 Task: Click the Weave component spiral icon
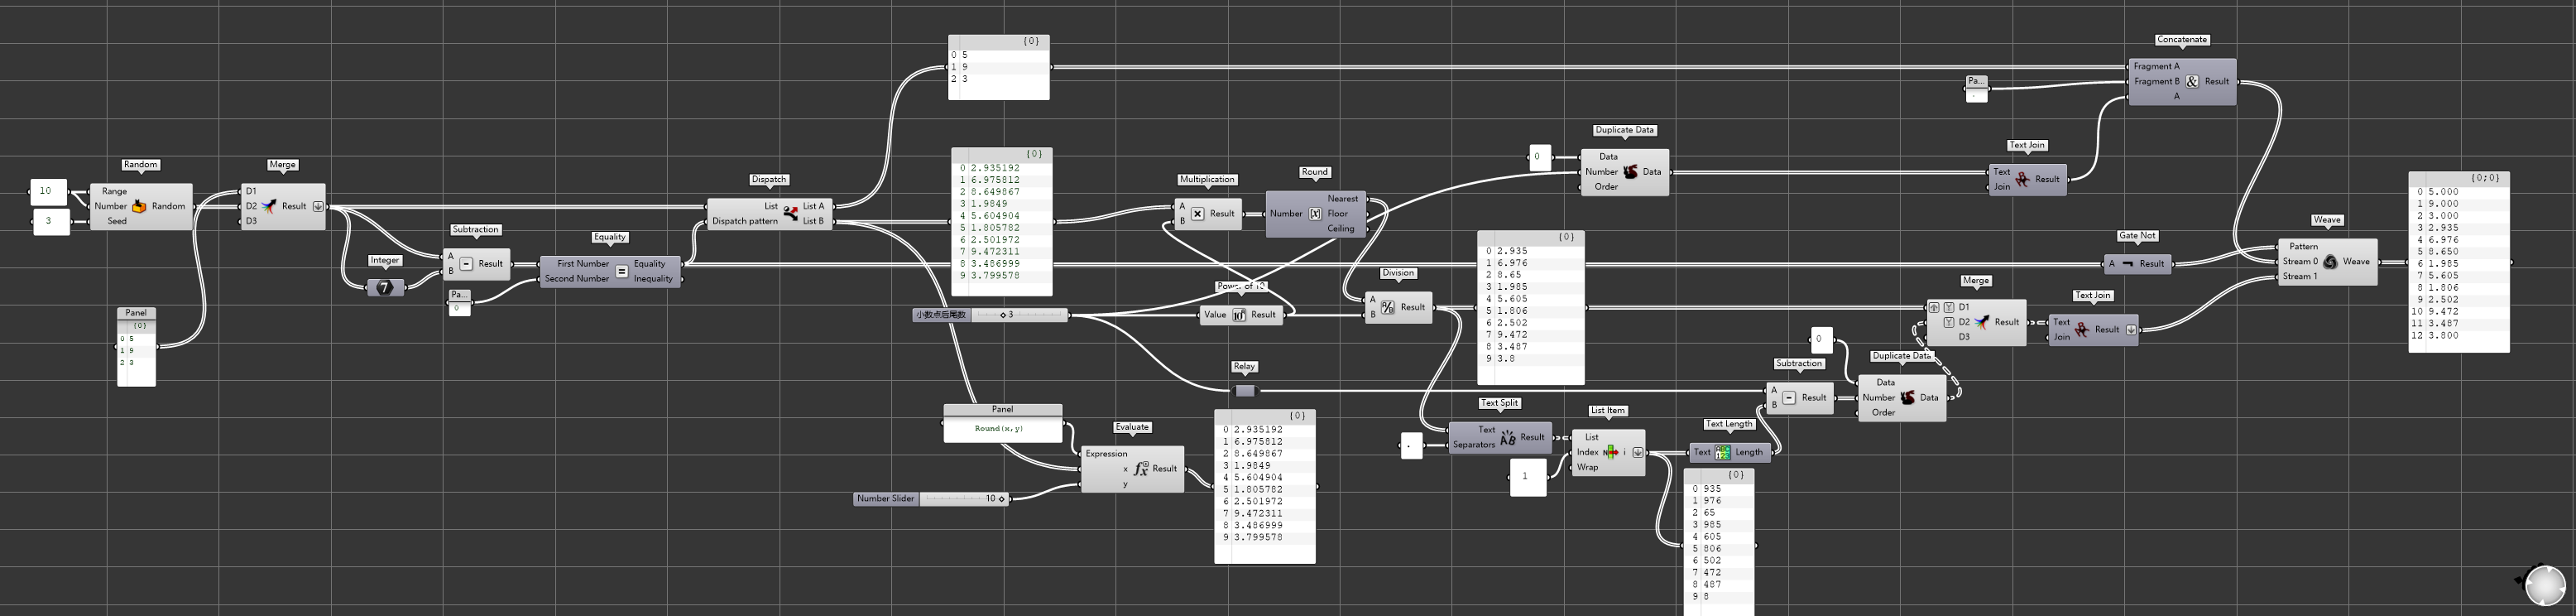2330,261
